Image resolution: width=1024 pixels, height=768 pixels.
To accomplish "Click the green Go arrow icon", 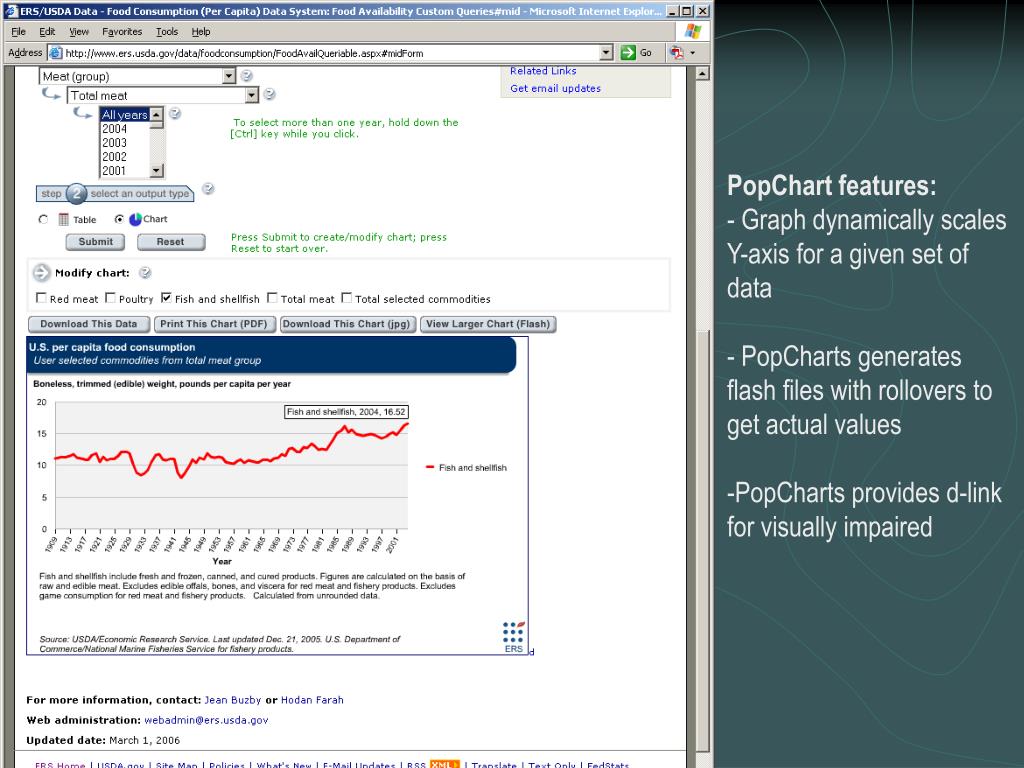I will 628,53.
